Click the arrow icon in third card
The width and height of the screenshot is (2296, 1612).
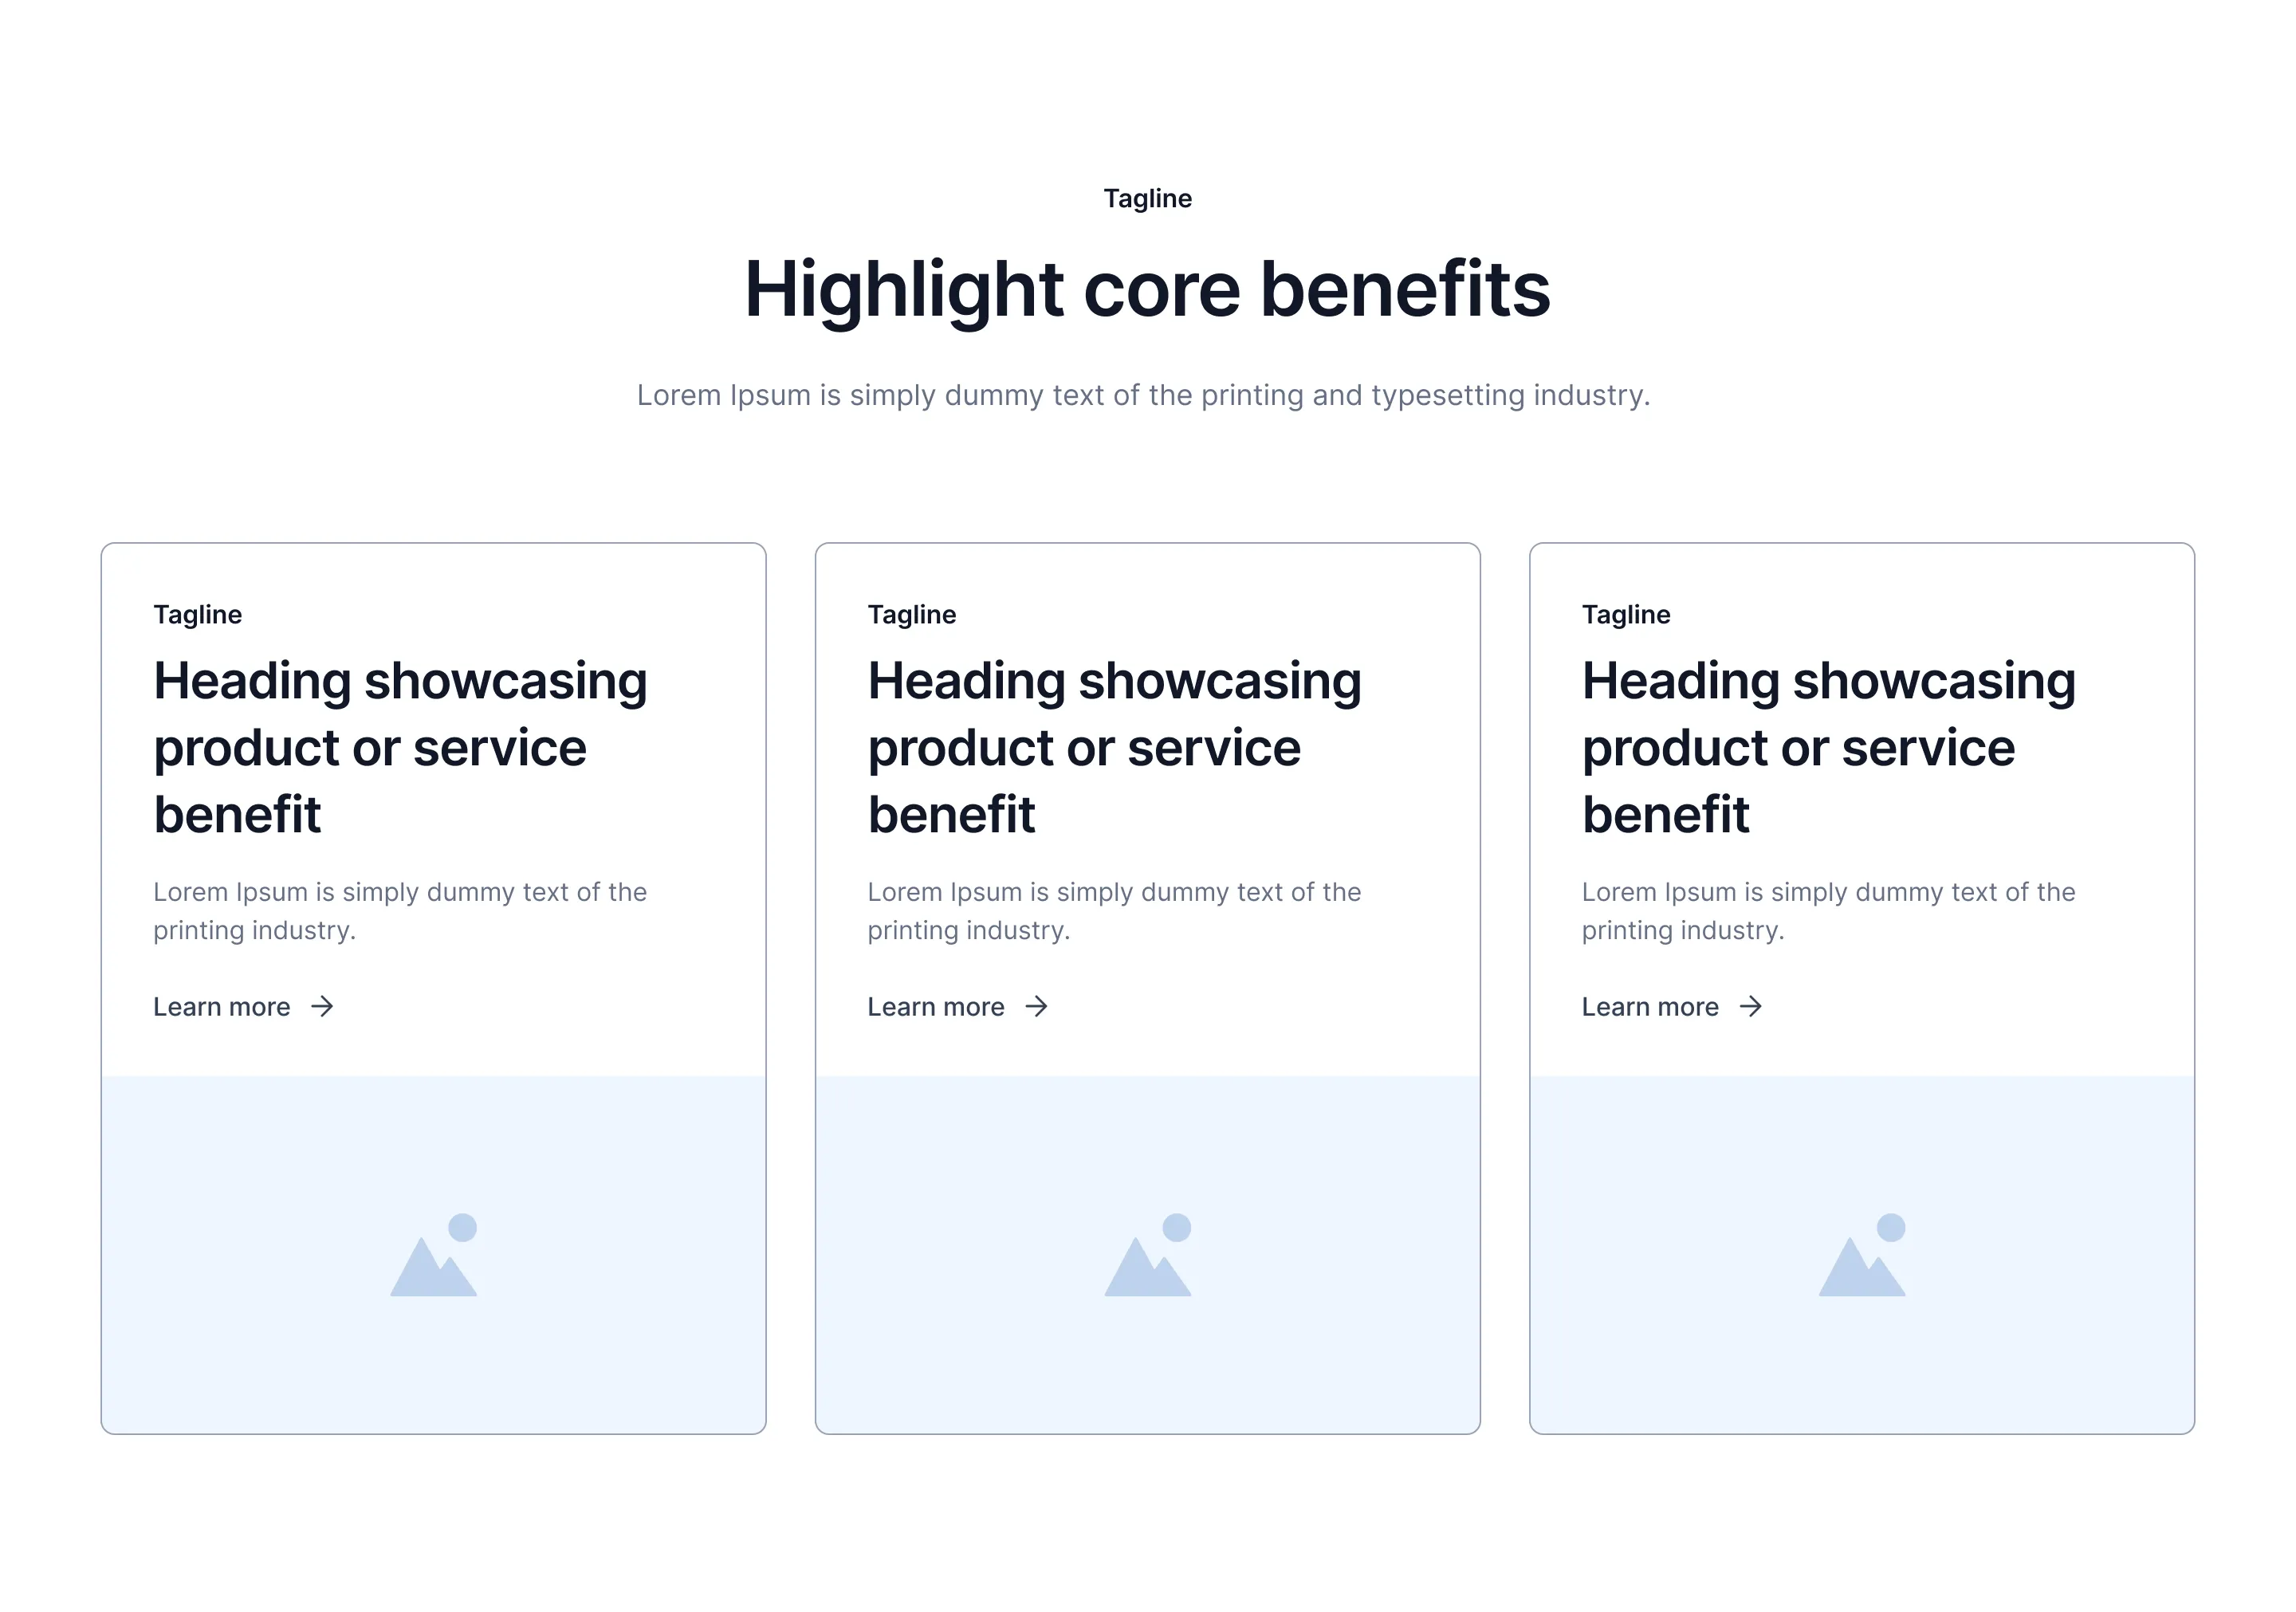(x=1750, y=1006)
